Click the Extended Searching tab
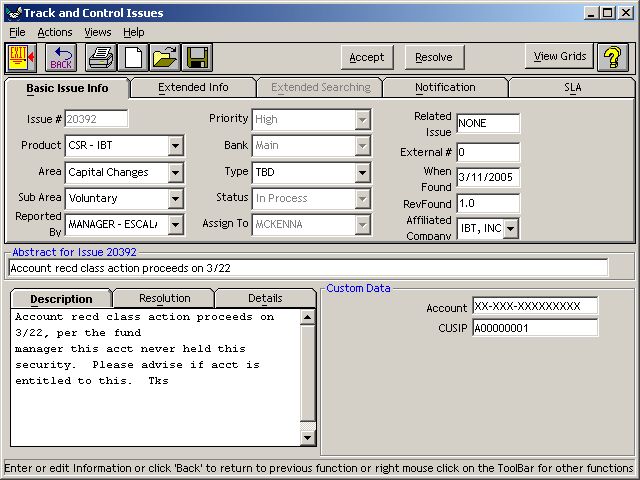The image size is (640, 480). 320,87
